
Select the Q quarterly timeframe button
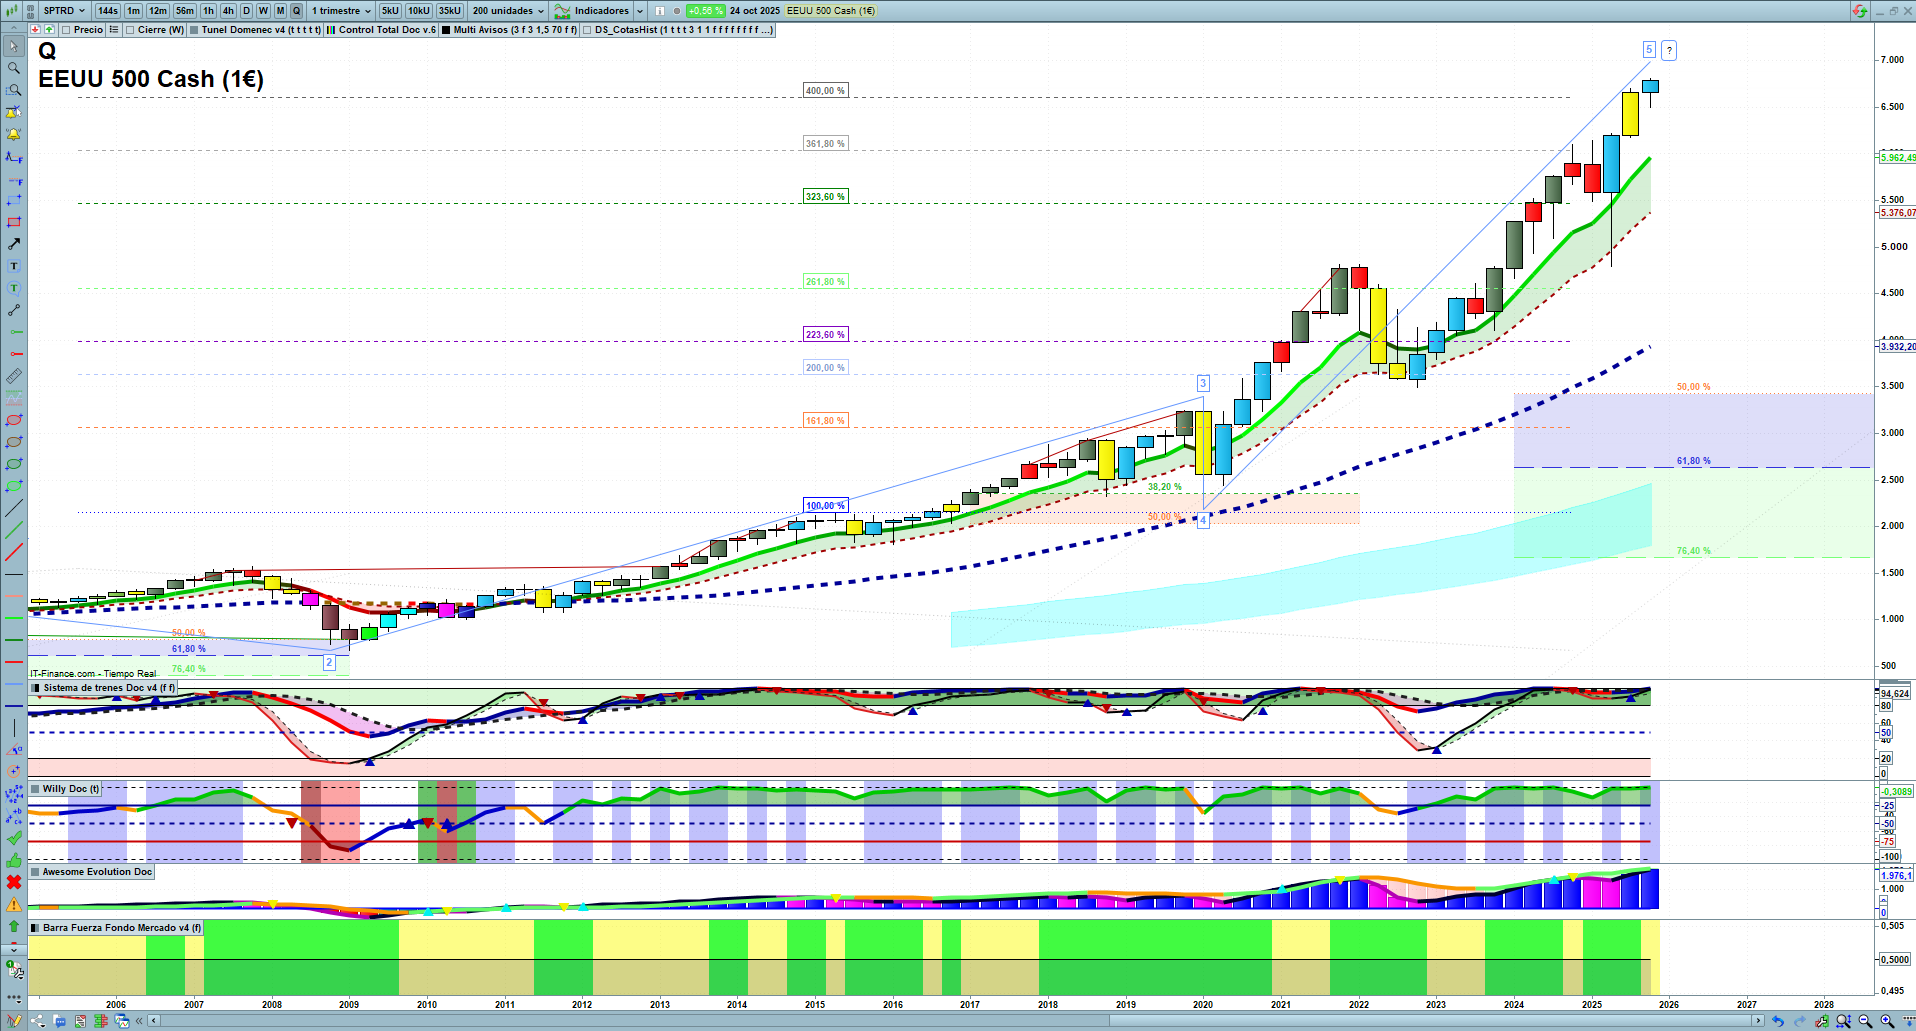296,11
